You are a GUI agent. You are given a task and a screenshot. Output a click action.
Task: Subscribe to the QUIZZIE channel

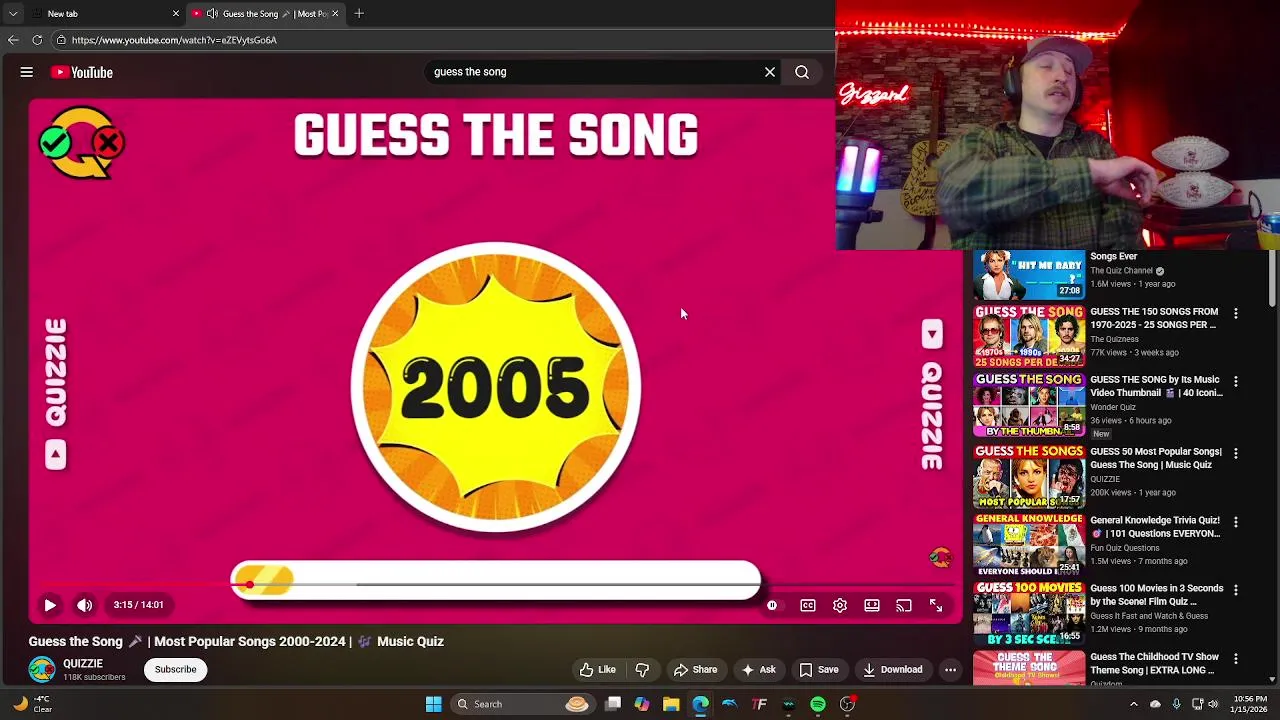(x=175, y=669)
